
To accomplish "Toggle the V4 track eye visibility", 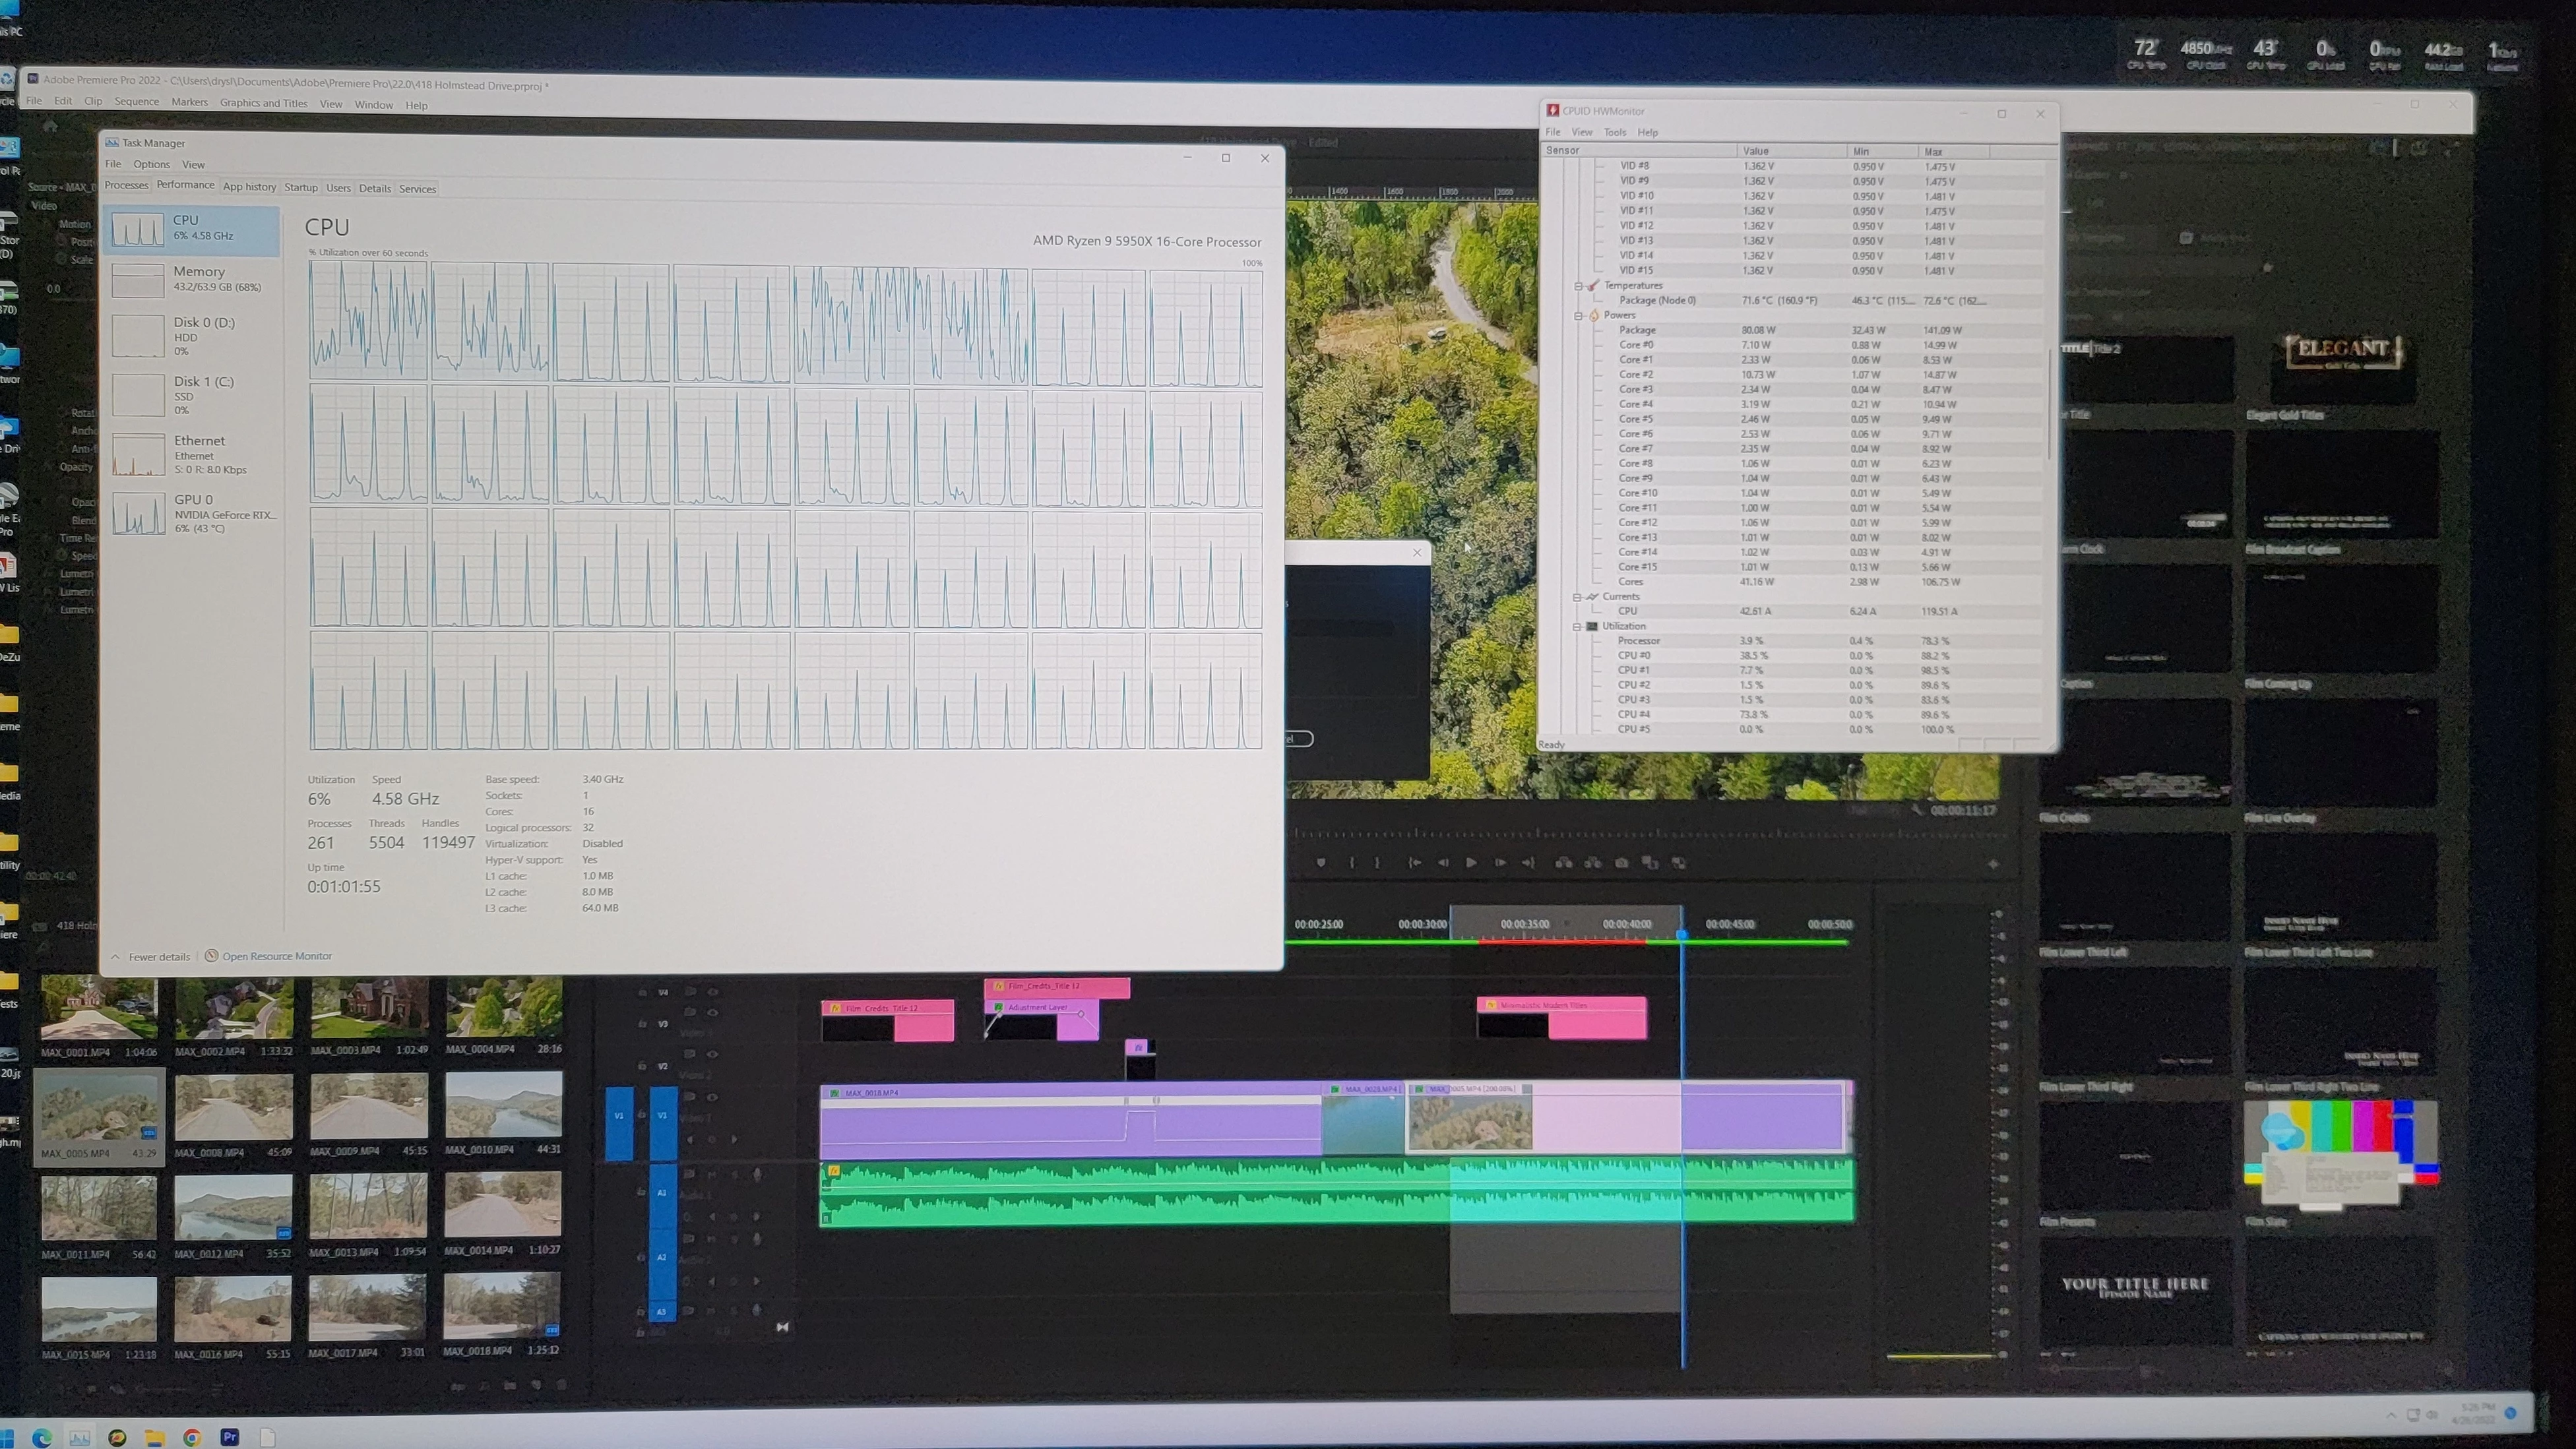I will click(x=713, y=992).
